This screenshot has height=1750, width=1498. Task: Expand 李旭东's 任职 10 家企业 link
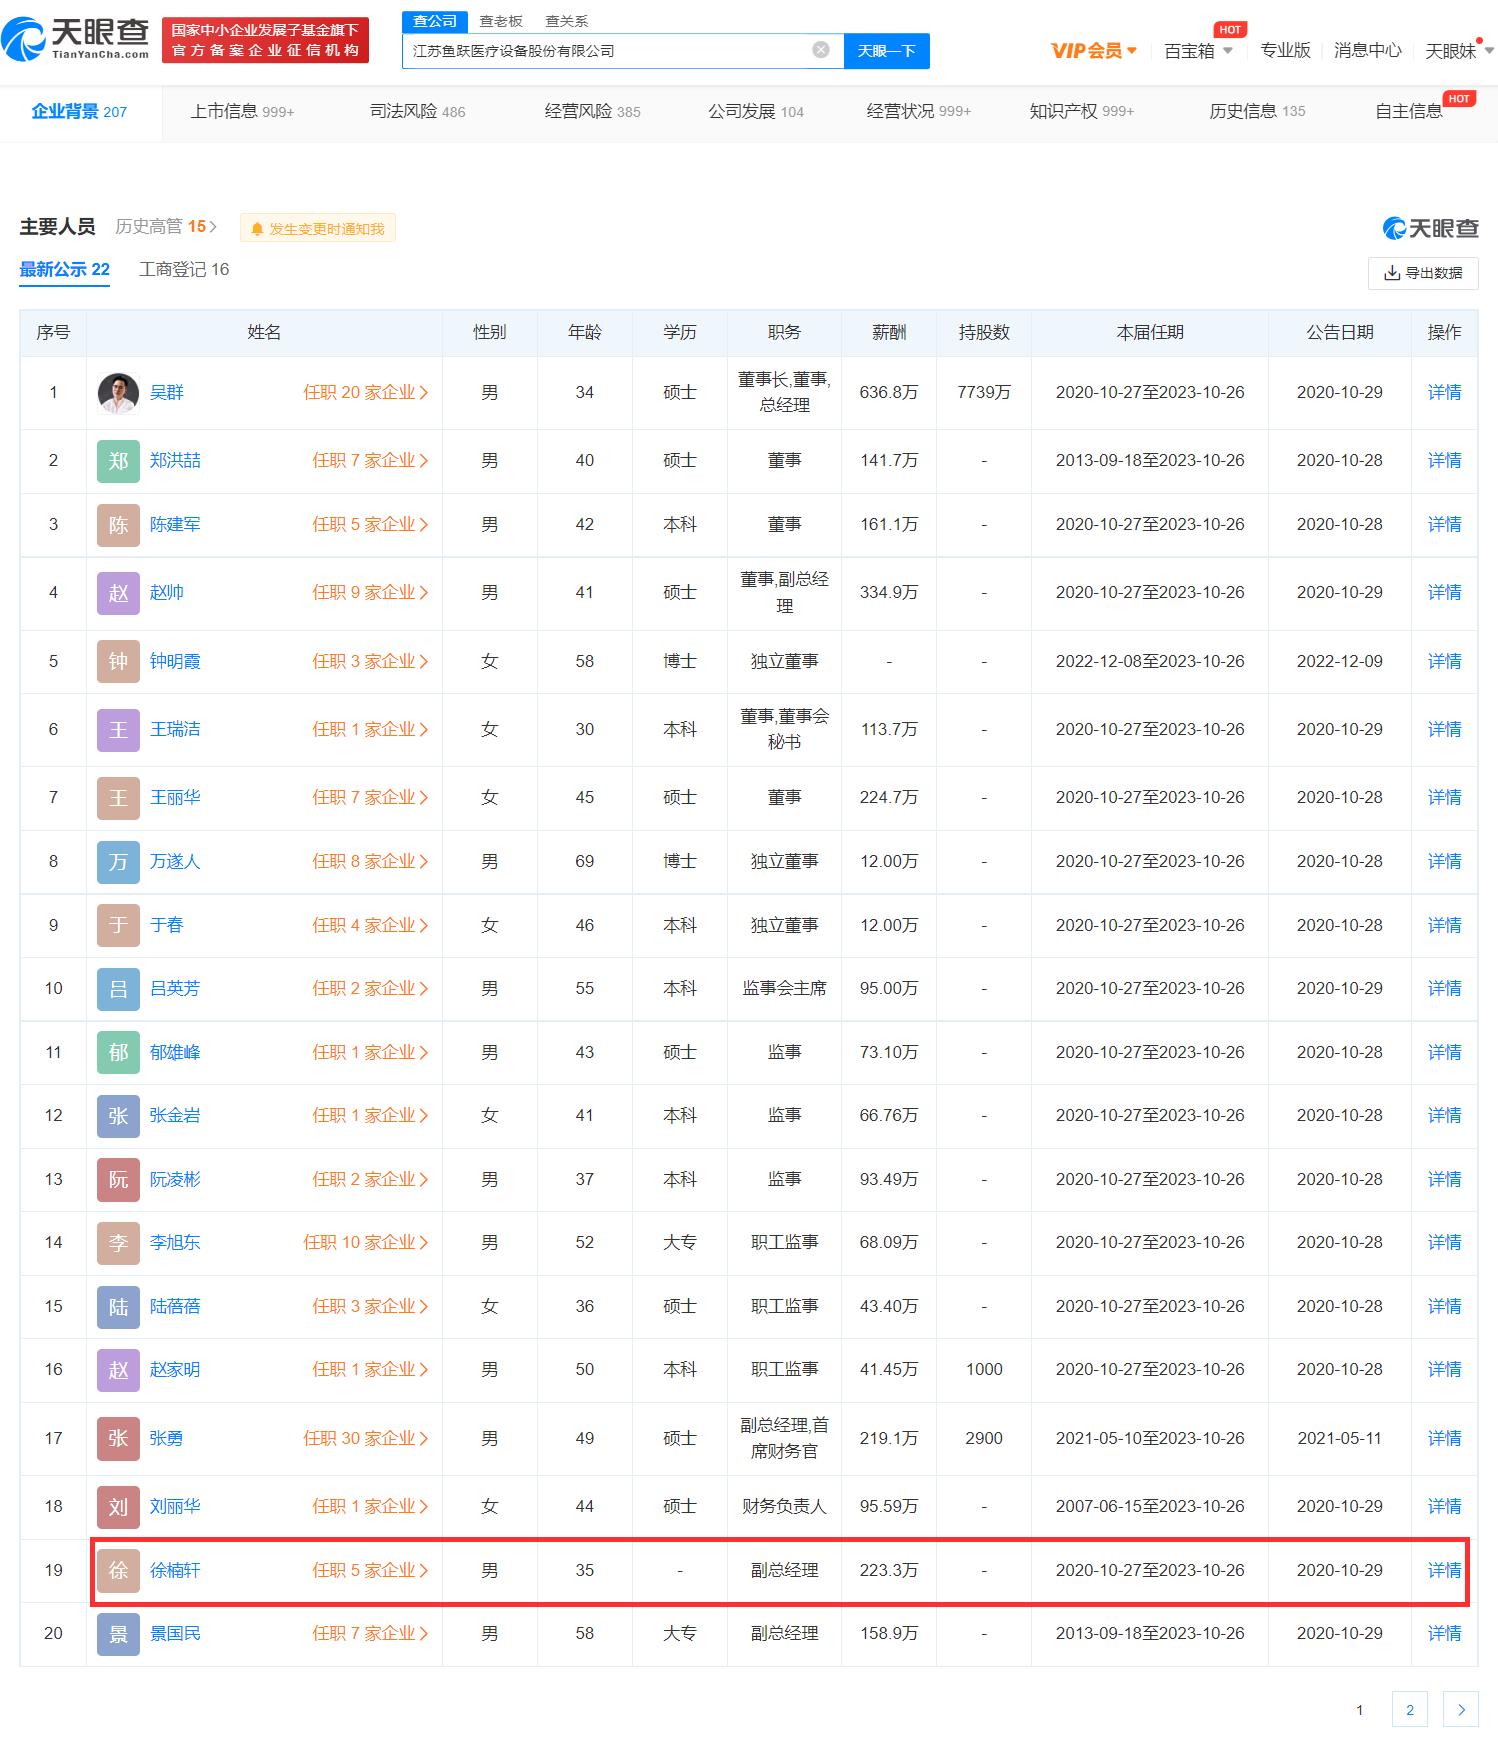pyautogui.click(x=366, y=1243)
